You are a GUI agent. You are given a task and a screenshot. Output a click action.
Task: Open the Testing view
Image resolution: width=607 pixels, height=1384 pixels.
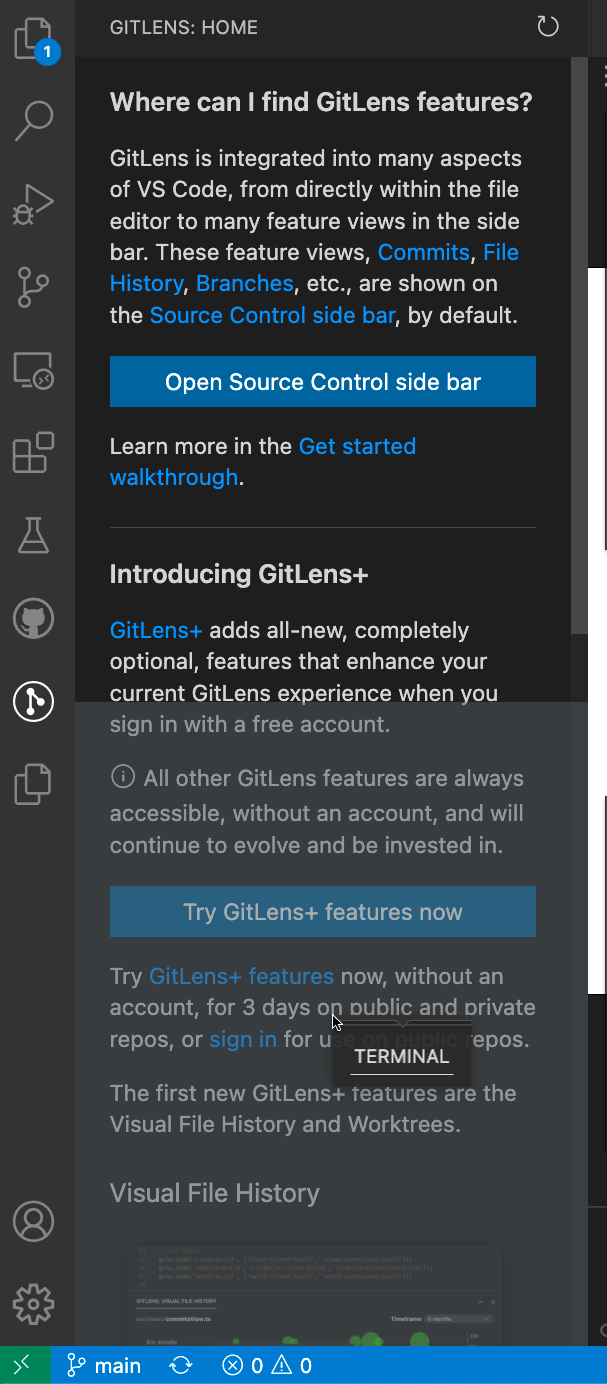[x=33, y=536]
